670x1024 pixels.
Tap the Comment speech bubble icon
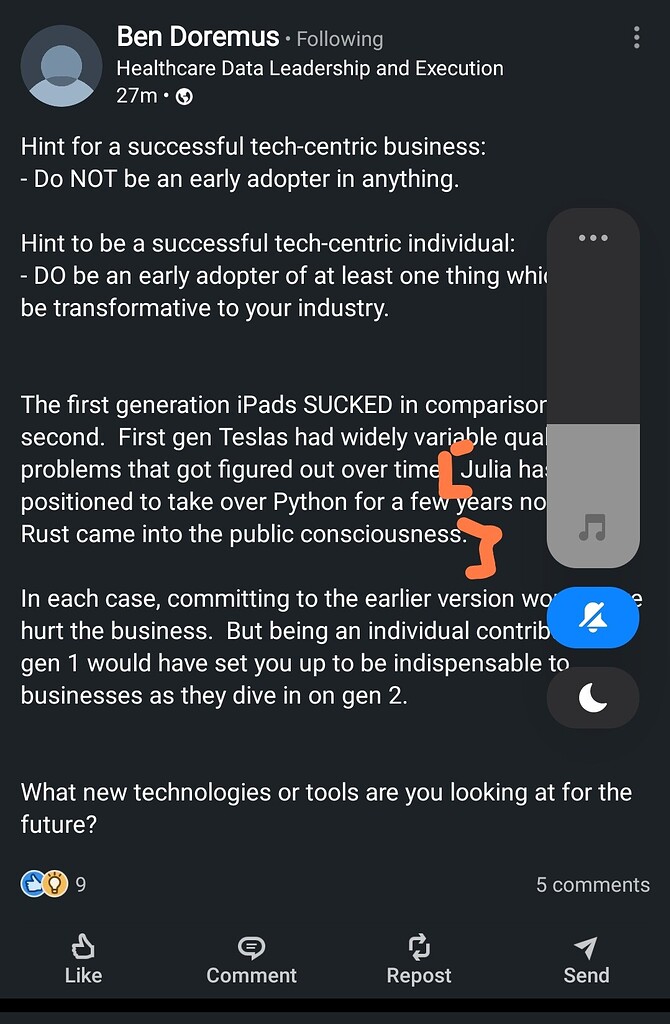[251, 945]
